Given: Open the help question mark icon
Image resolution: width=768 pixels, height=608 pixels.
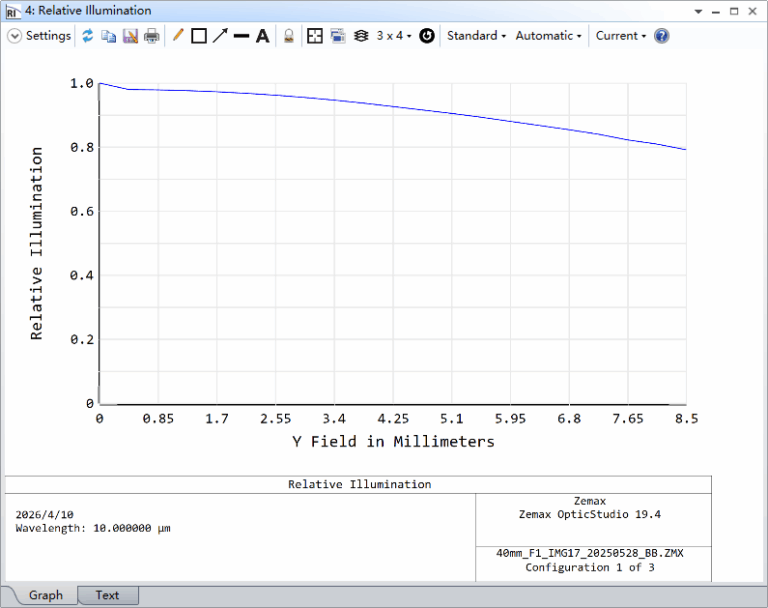Looking at the screenshot, I should pyautogui.click(x=661, y=36).
